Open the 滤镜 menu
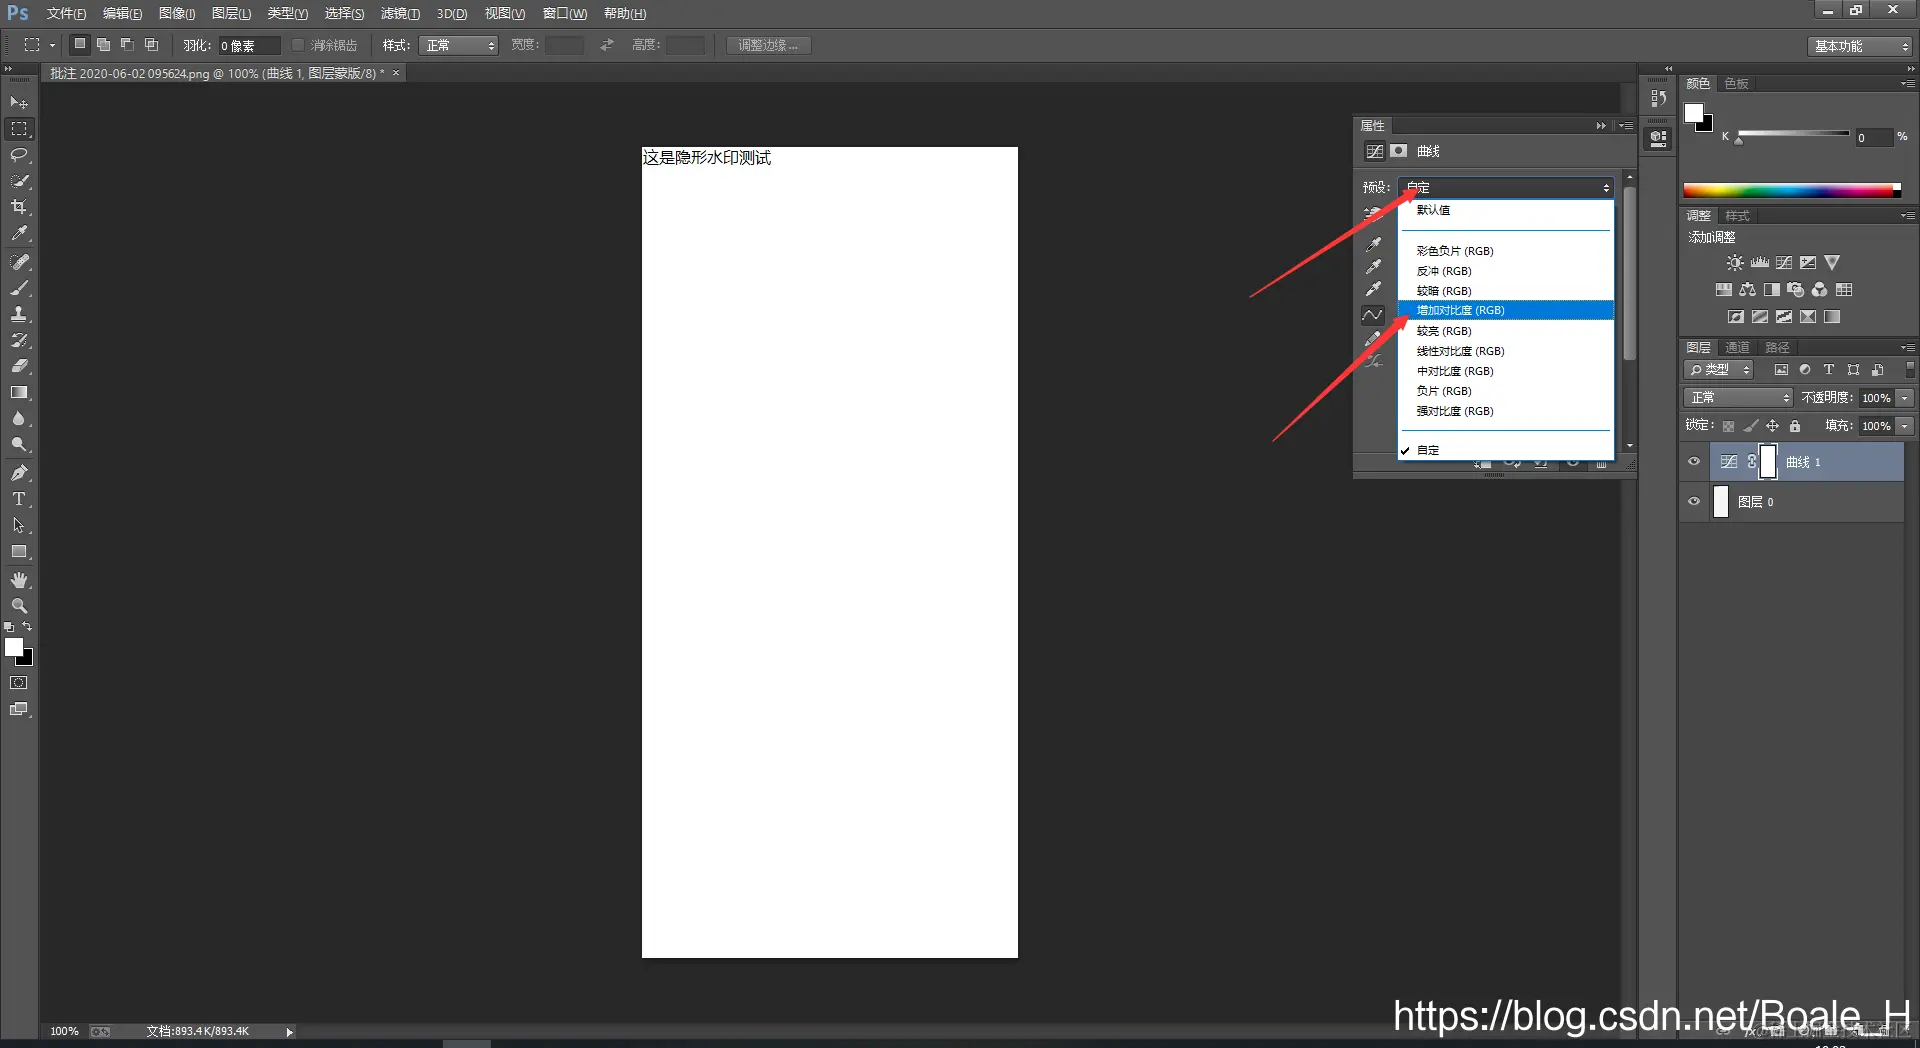This screenshot has width=1920, height=1048. coord(400,13)
